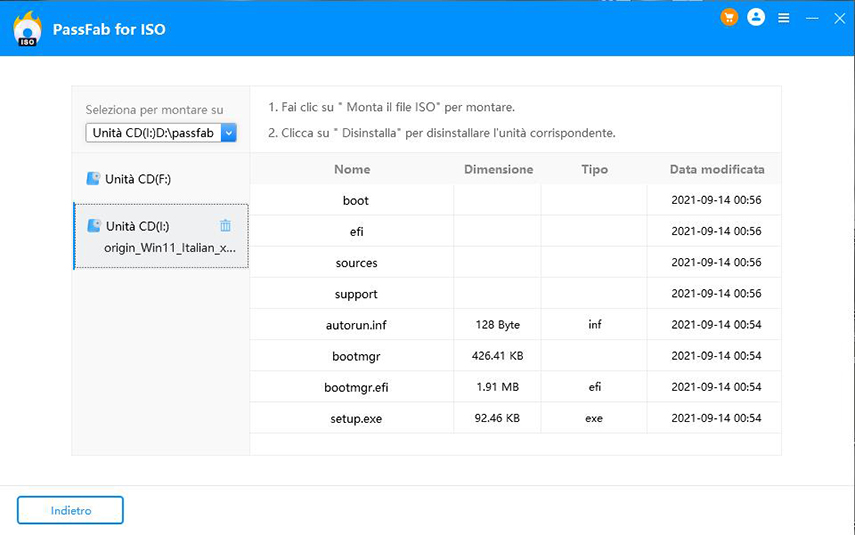The width and height of the screenshot is (855, 535).
Task: Minimize the PassFab for ISO window
Action: click(x=811, y=18)
